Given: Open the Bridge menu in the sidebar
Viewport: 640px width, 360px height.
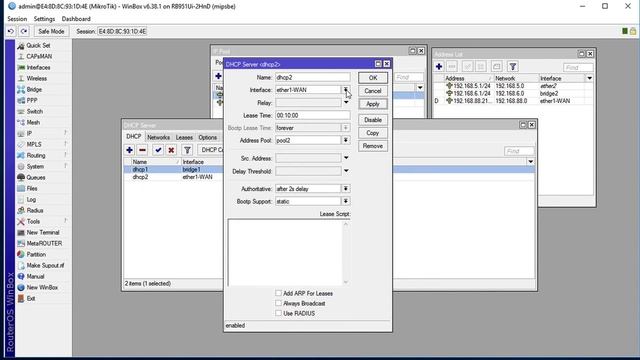Looking at the screenshot, I should [34, 89].
